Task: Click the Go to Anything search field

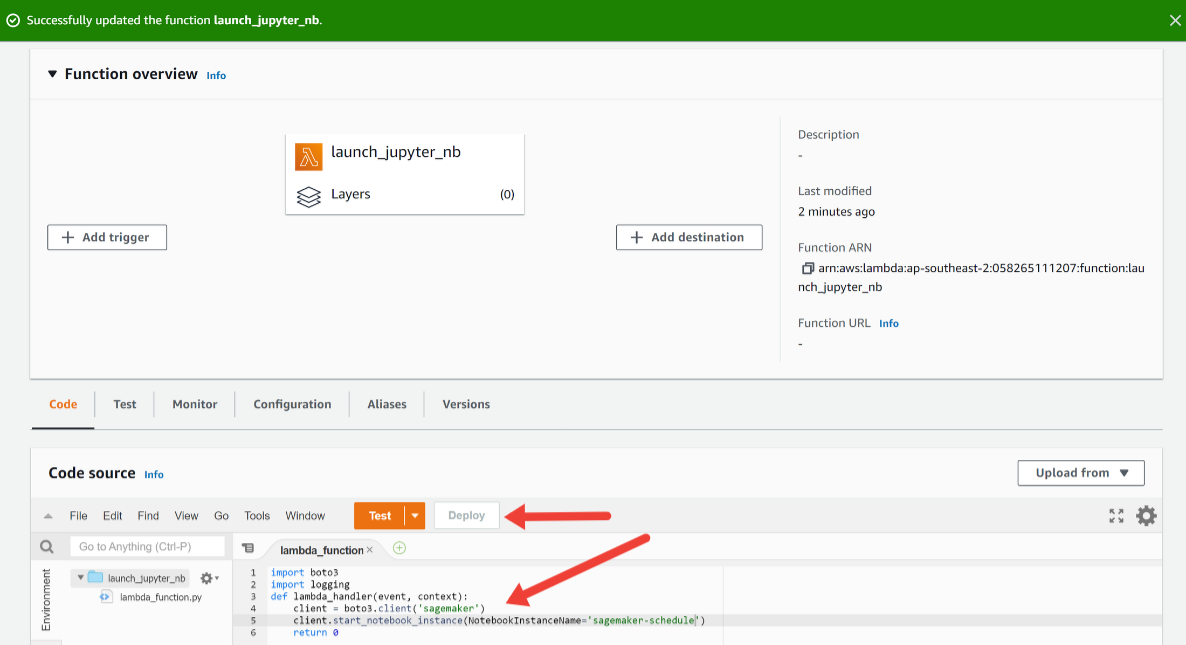Action: [147, 547]
